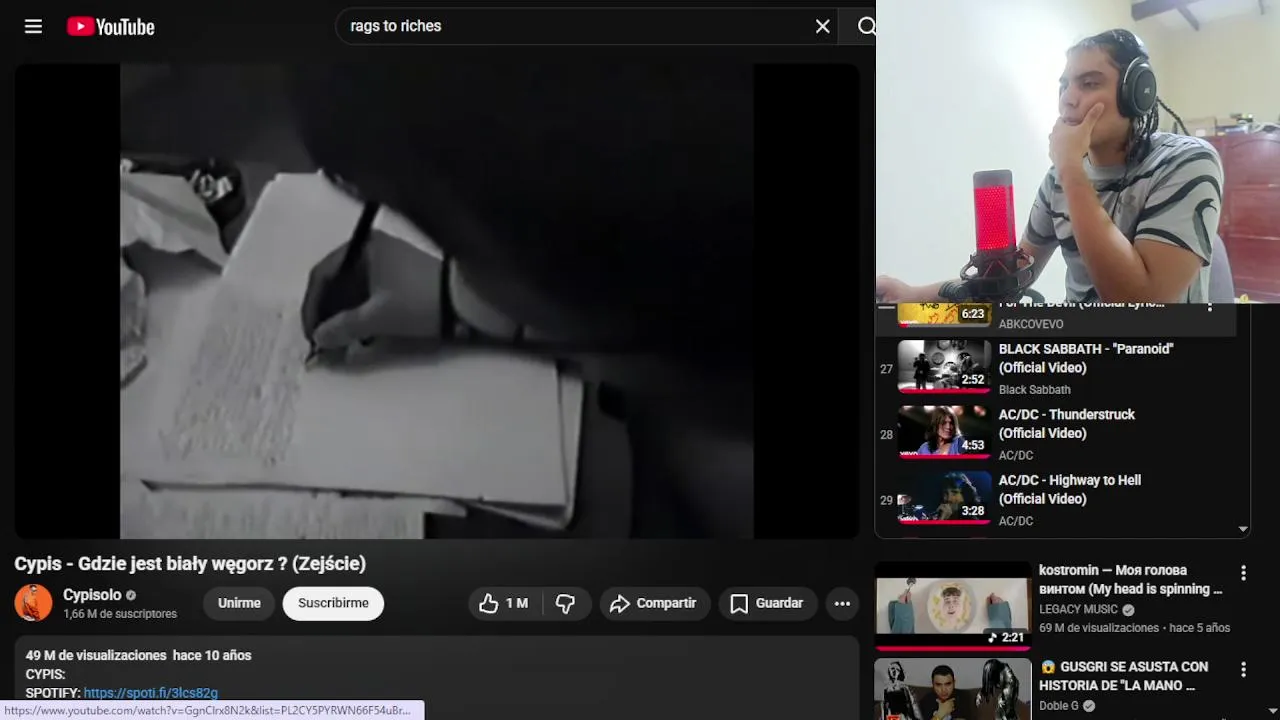Join the channel via Unirme

click(239, 603)
